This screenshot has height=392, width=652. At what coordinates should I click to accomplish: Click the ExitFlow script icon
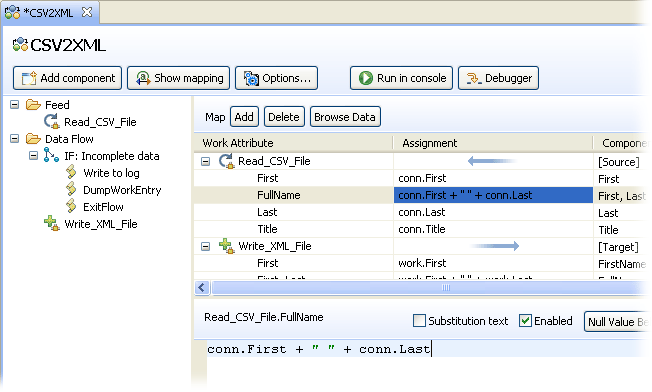tap(71, 206)
